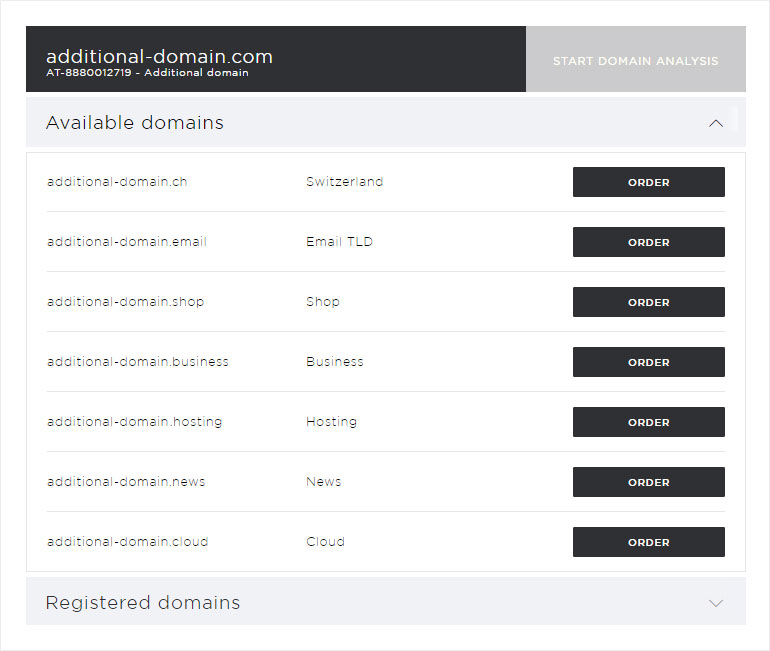Order the additional-domain.shop domain

tap(648, 302)
